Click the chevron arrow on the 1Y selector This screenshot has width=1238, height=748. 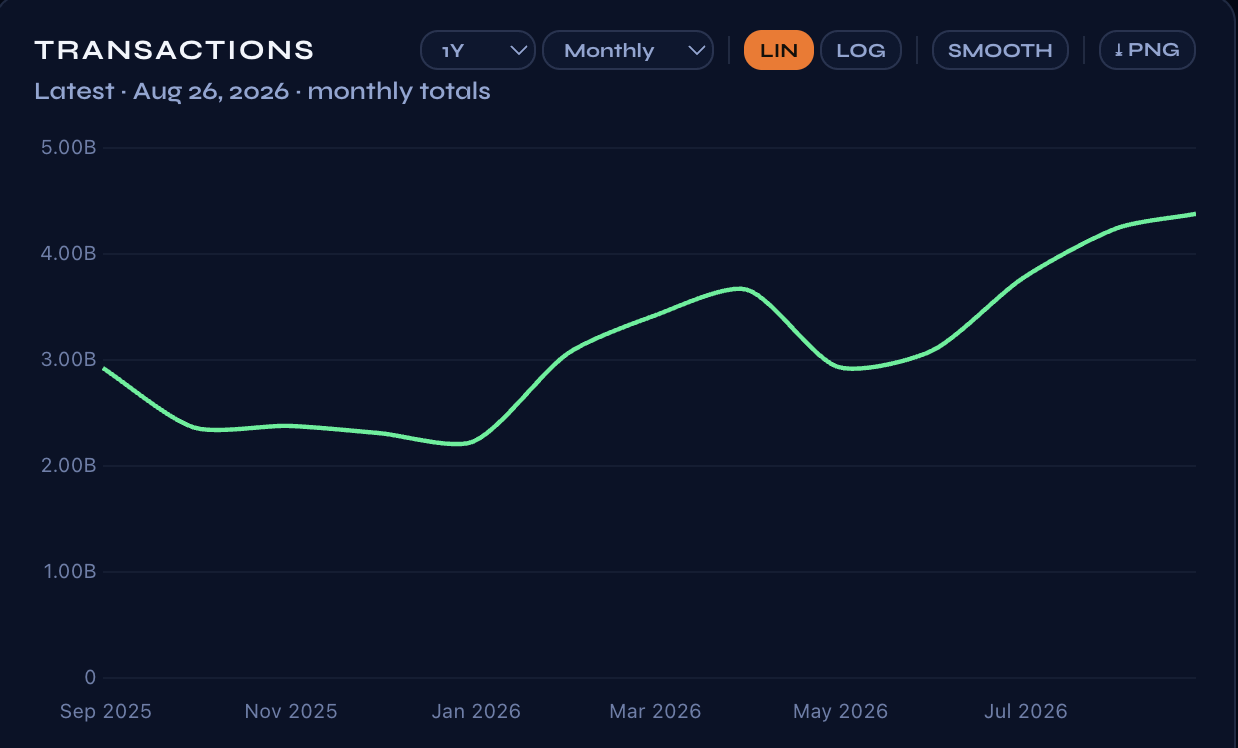coord(518,50)
